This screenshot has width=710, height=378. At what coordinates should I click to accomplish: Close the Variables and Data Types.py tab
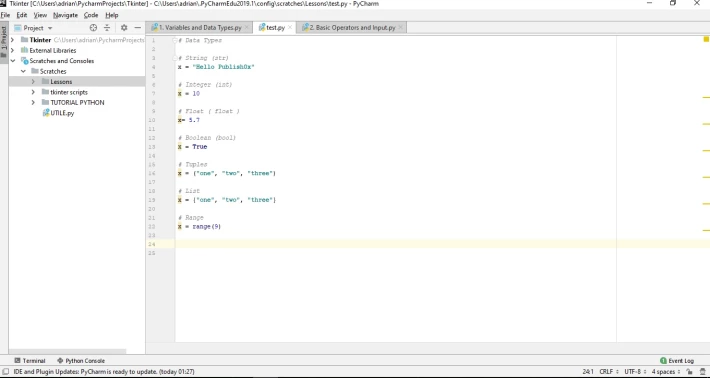point(246,28)
